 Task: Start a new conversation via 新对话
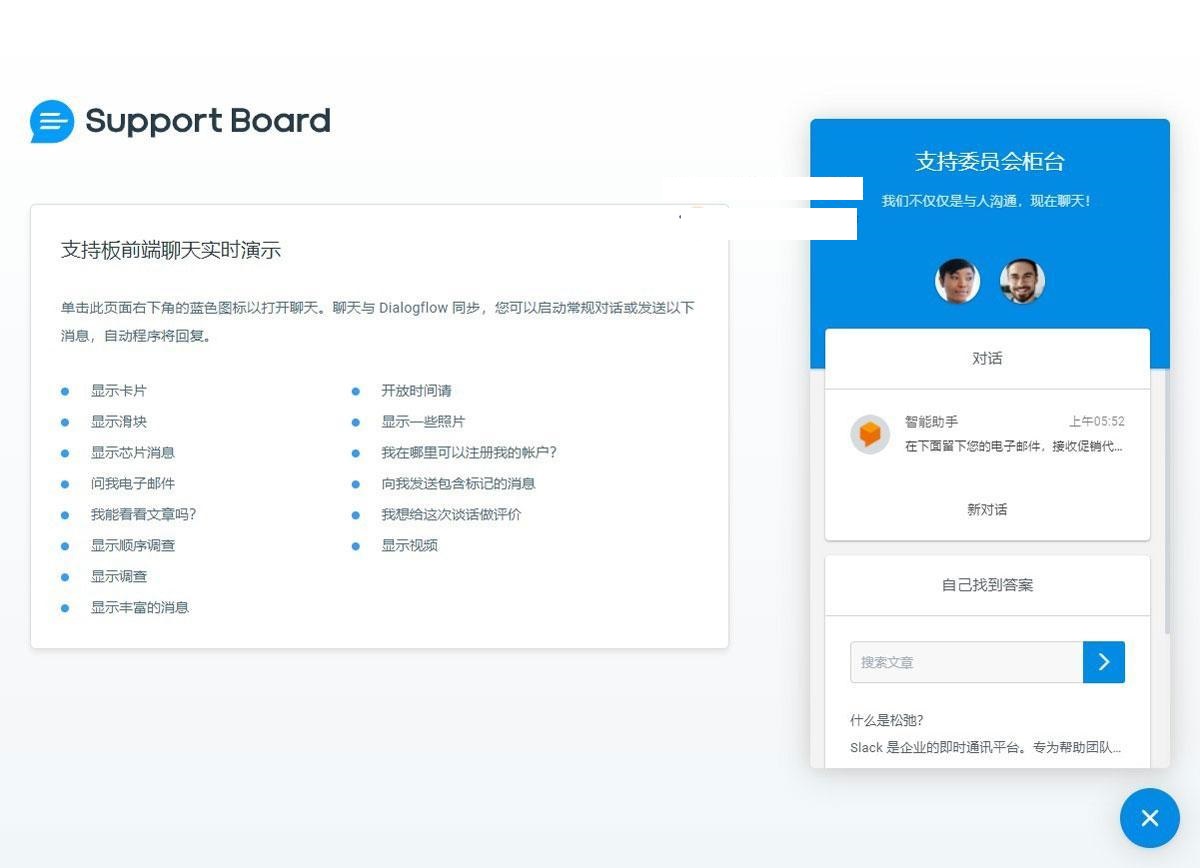point(986,510)
